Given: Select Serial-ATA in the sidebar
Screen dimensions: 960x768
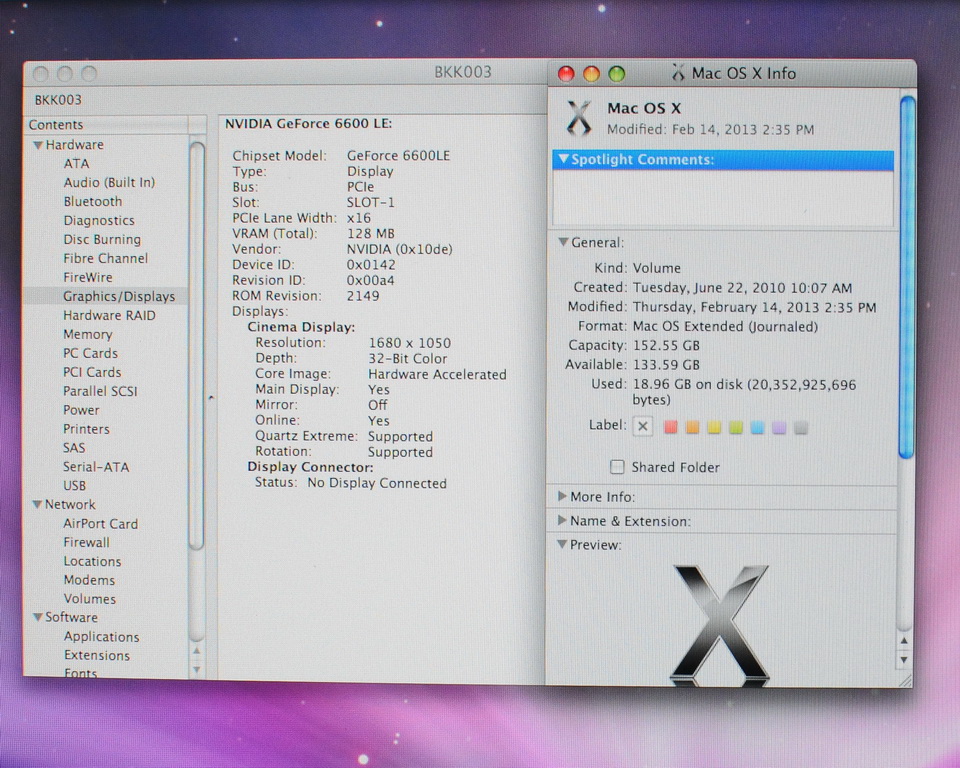Looking at the screenshot, I should coord(96,467).
